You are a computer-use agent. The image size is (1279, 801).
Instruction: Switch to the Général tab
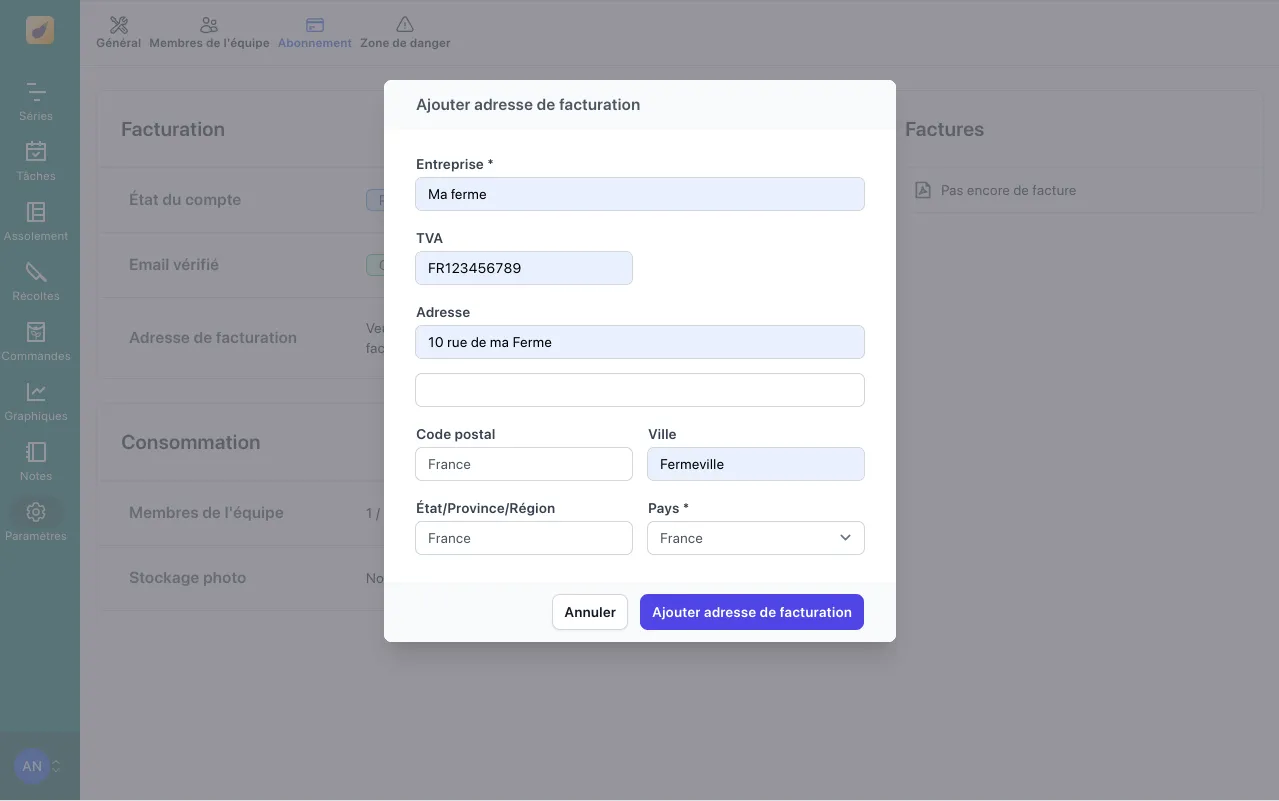click(x=118, y=32)
